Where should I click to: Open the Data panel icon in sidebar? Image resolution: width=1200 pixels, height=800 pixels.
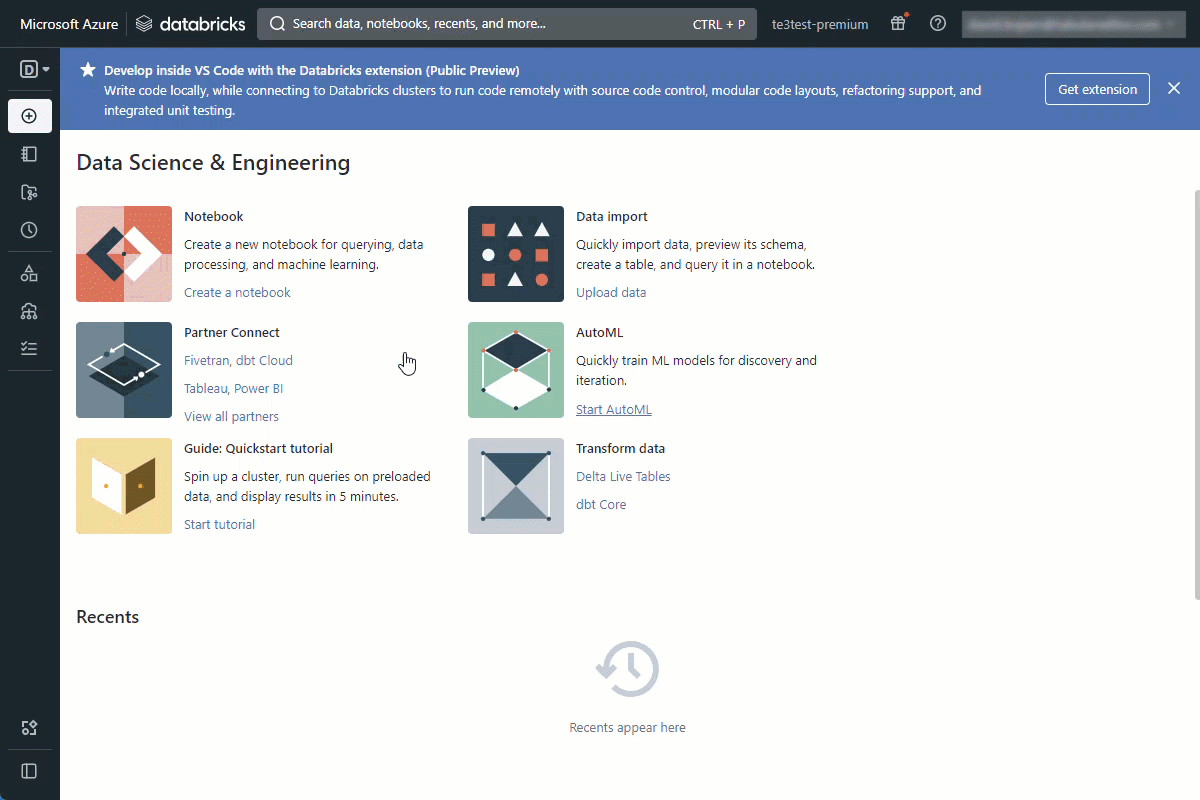pyautogui.click(x=30, y=271)
